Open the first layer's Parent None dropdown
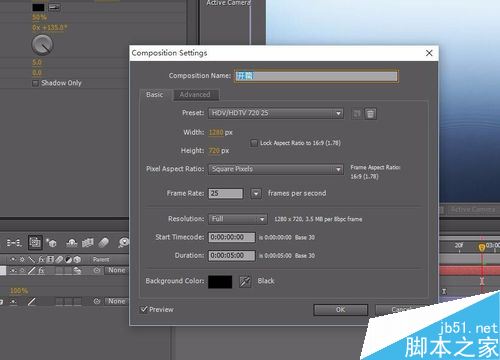500x360 pixels. 116,270
